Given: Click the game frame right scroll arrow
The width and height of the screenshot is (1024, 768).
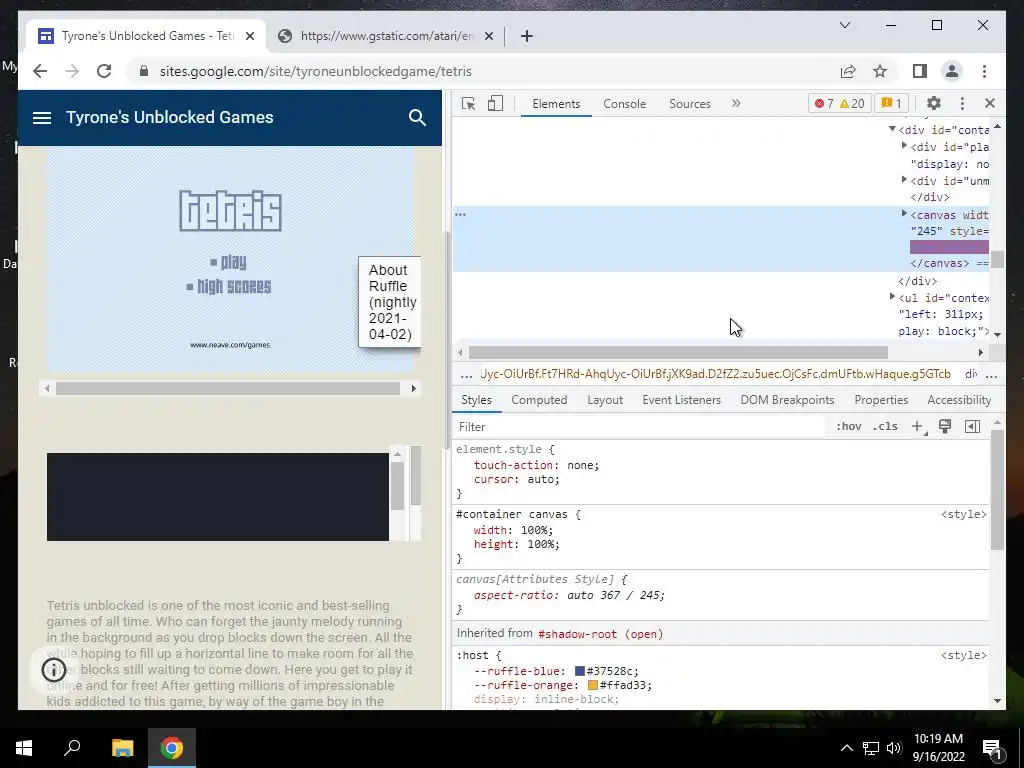Looking at the screenshot, I should click(x=413, y=389).
